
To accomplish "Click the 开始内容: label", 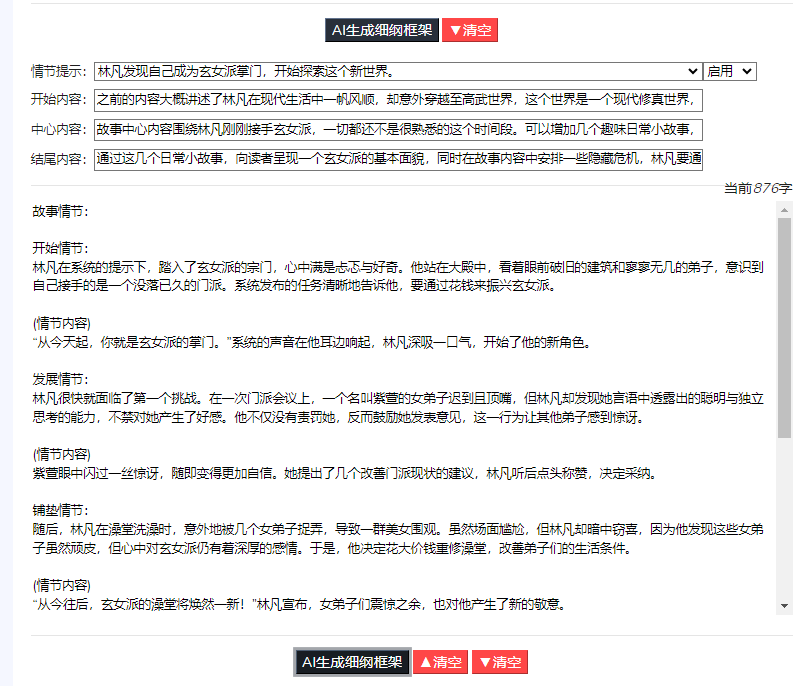I will (59, 99).
